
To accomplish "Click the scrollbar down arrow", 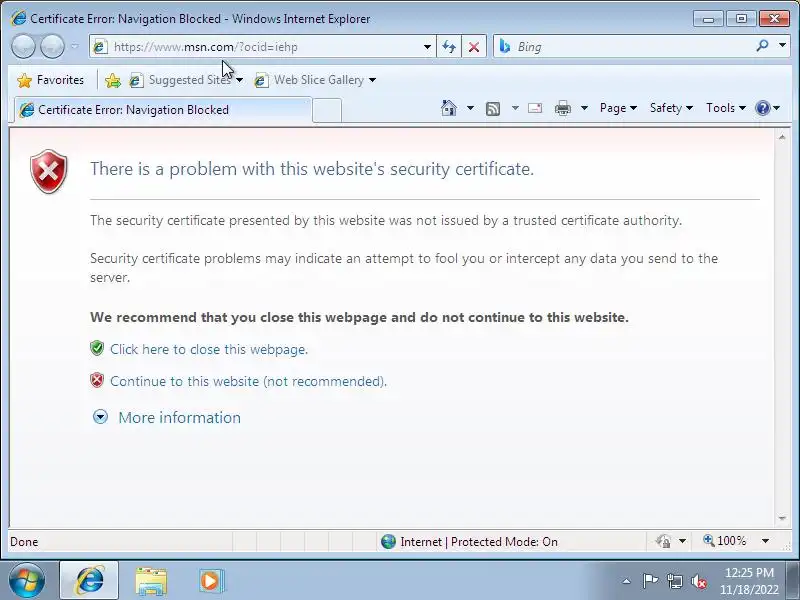I will coord(782,518).
